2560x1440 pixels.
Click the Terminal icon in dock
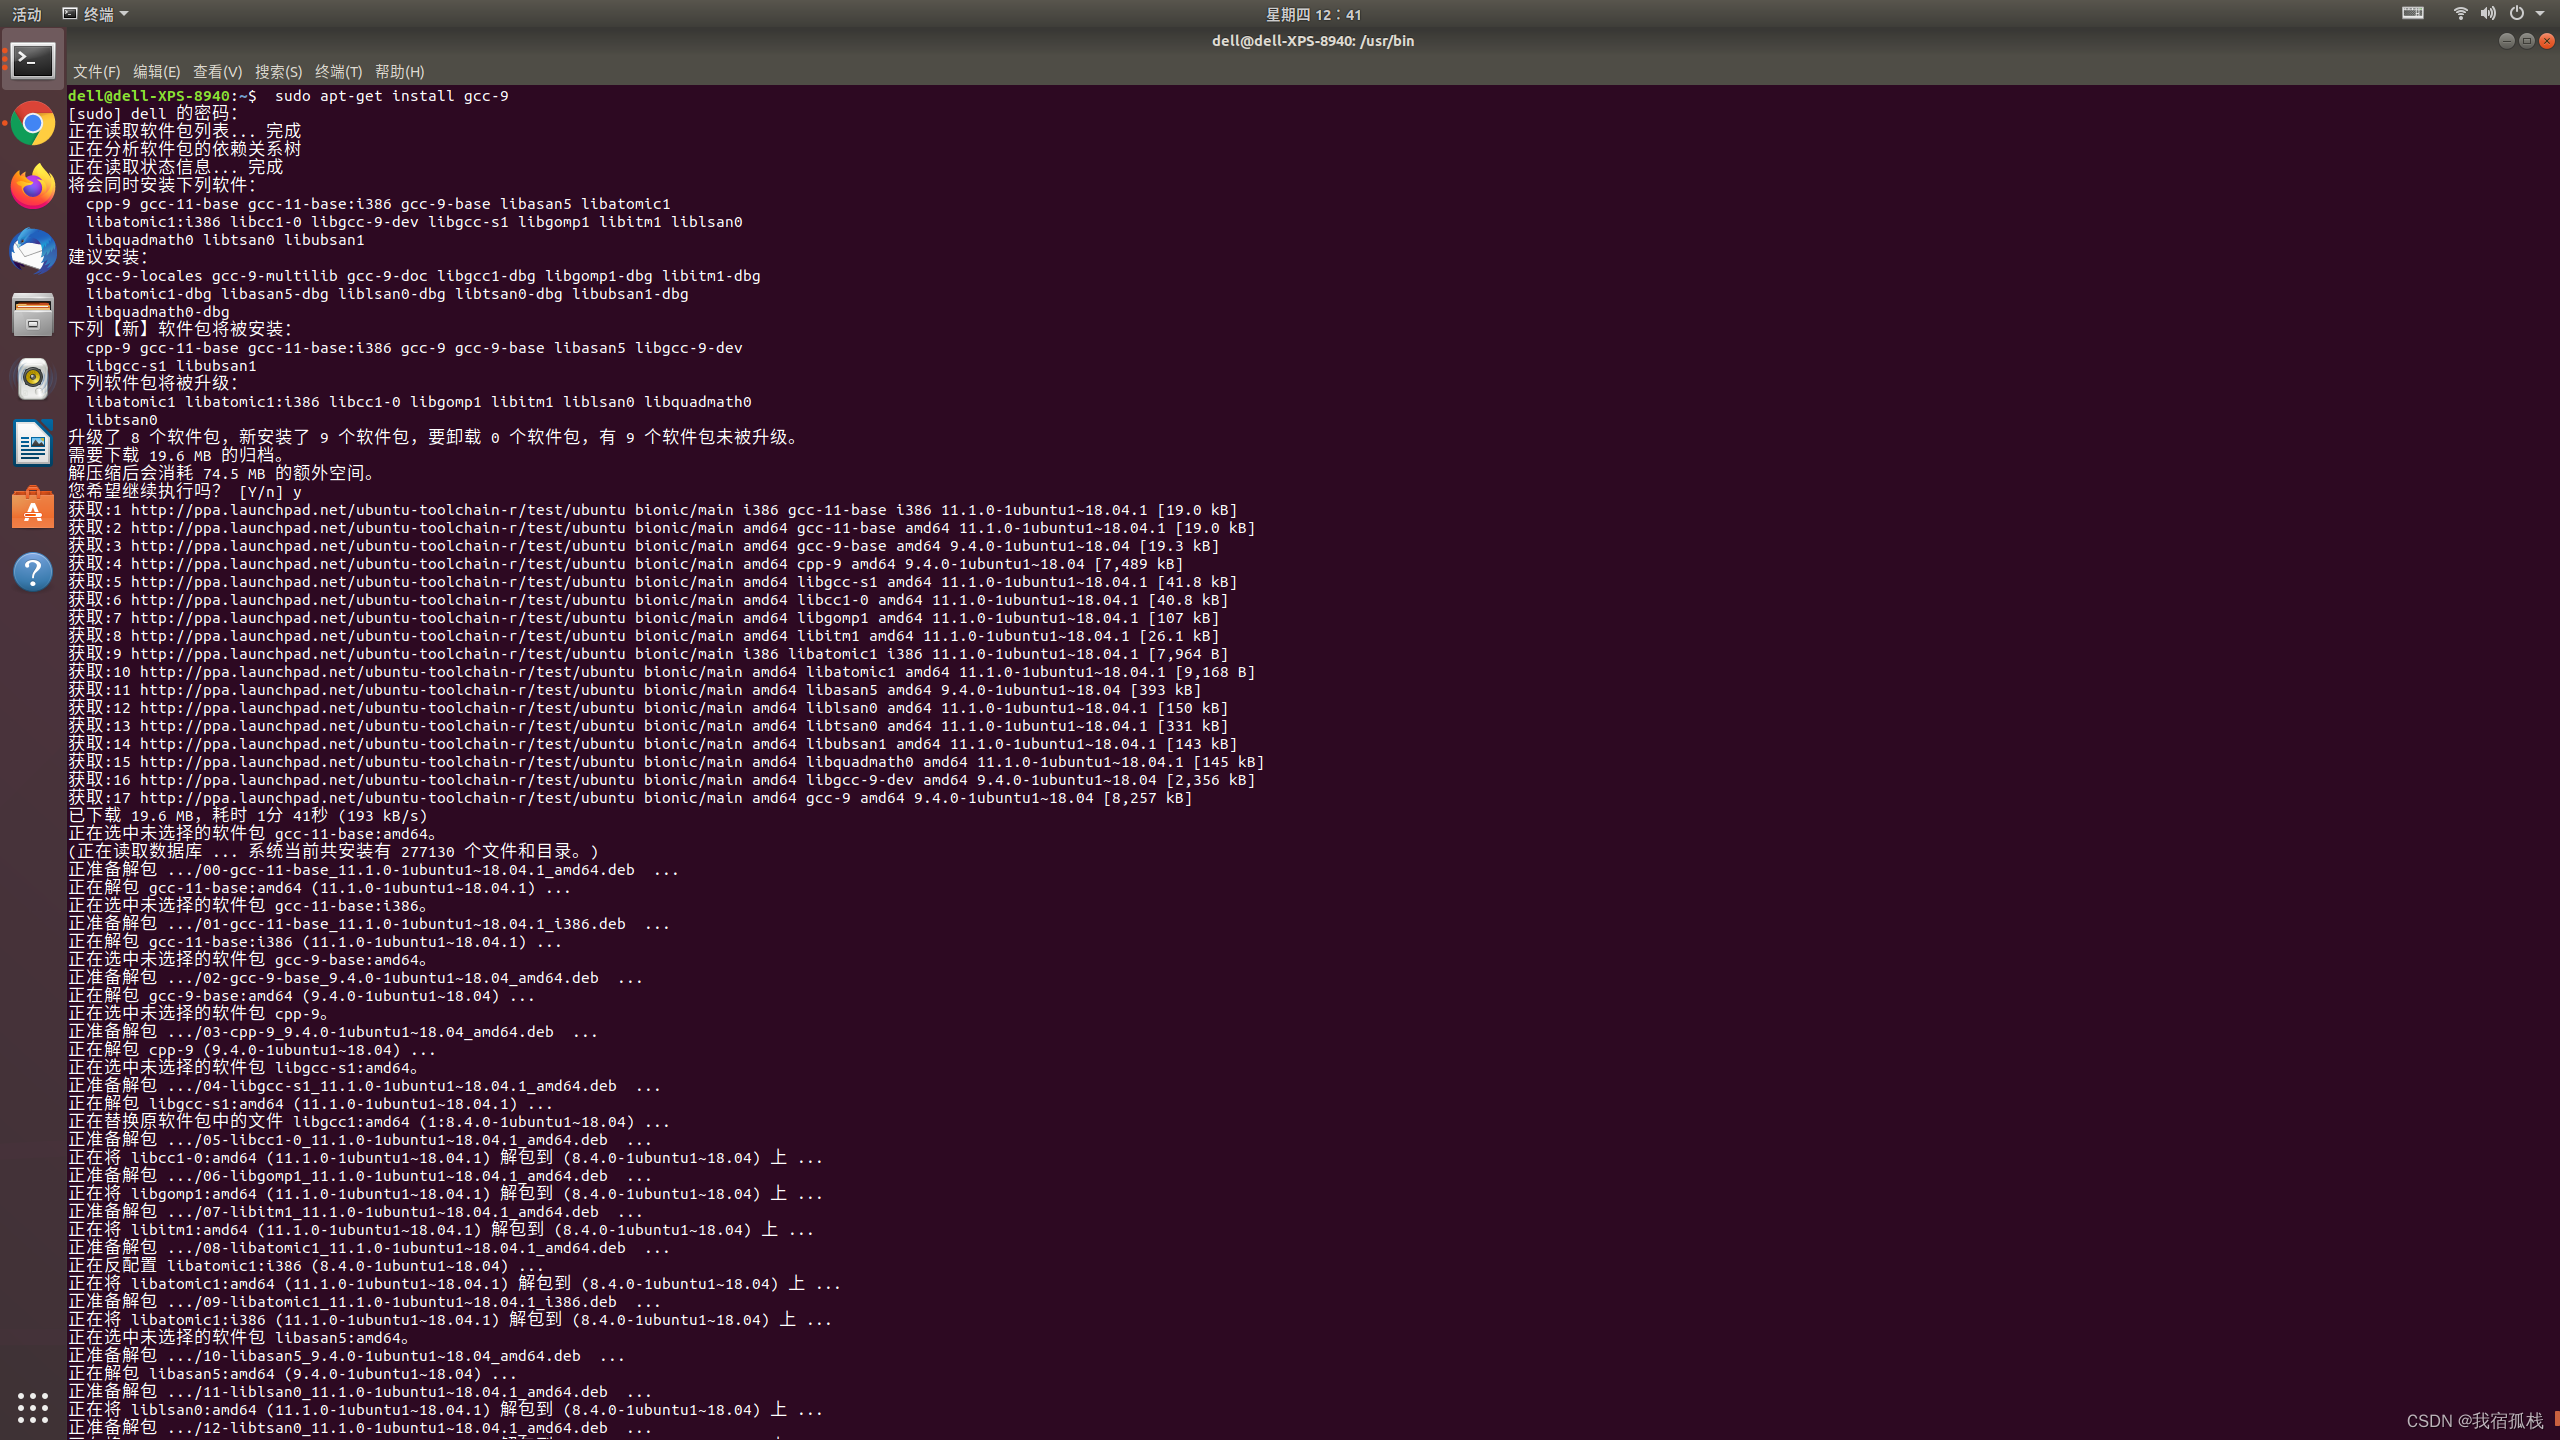tap(33, 60)
